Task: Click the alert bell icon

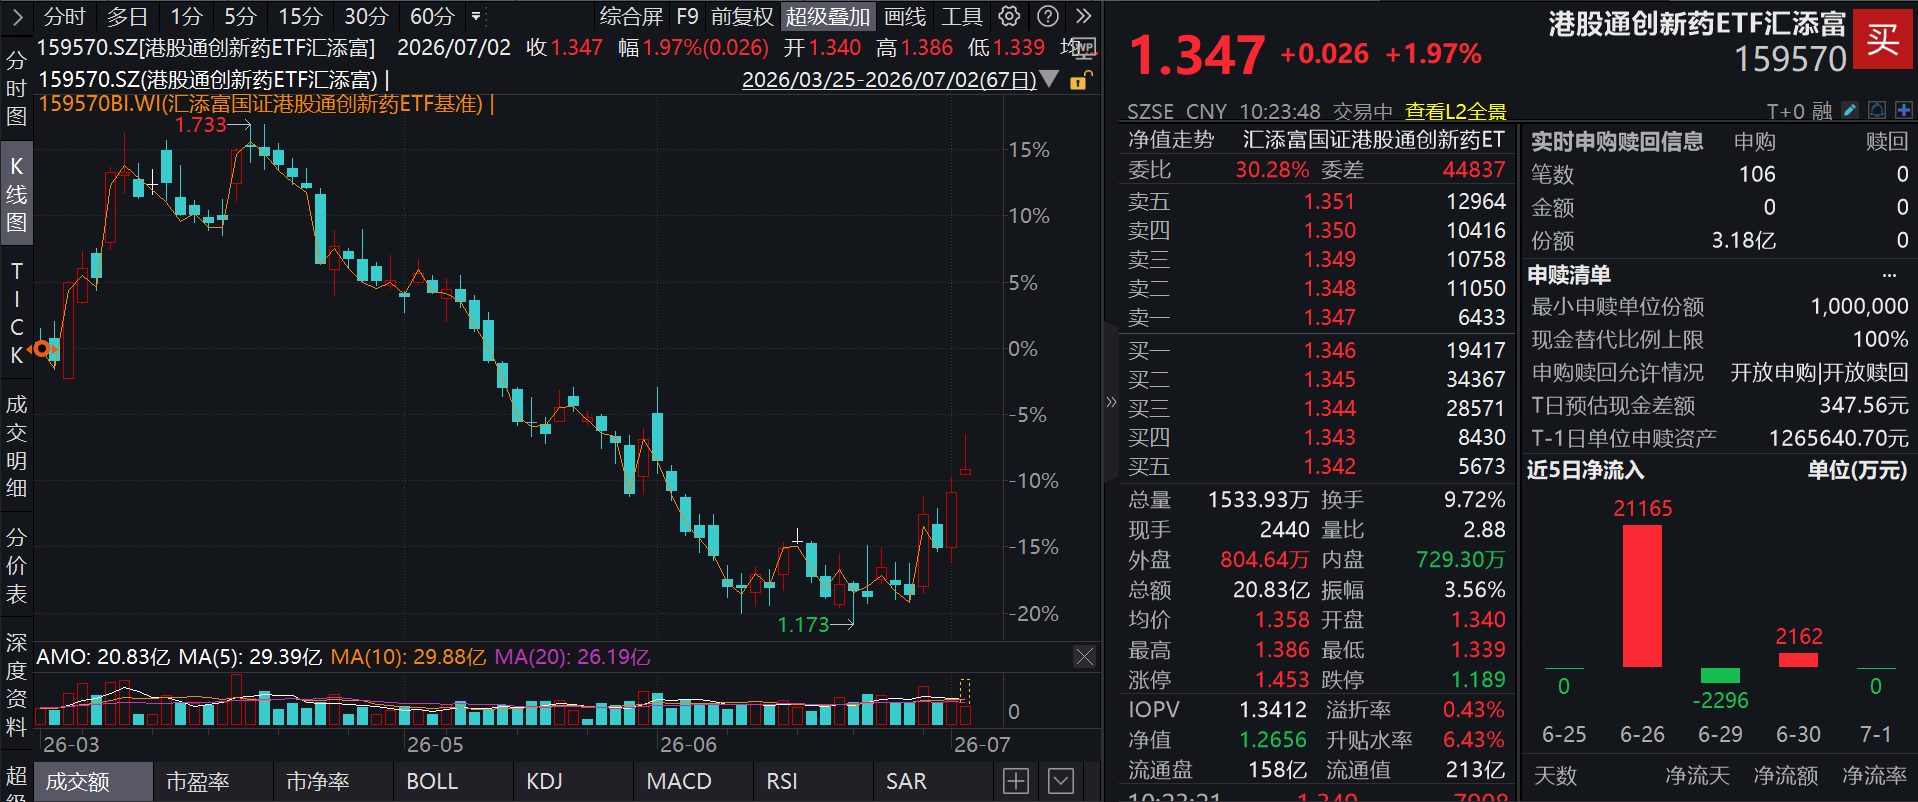Action: pos(1877,110)
